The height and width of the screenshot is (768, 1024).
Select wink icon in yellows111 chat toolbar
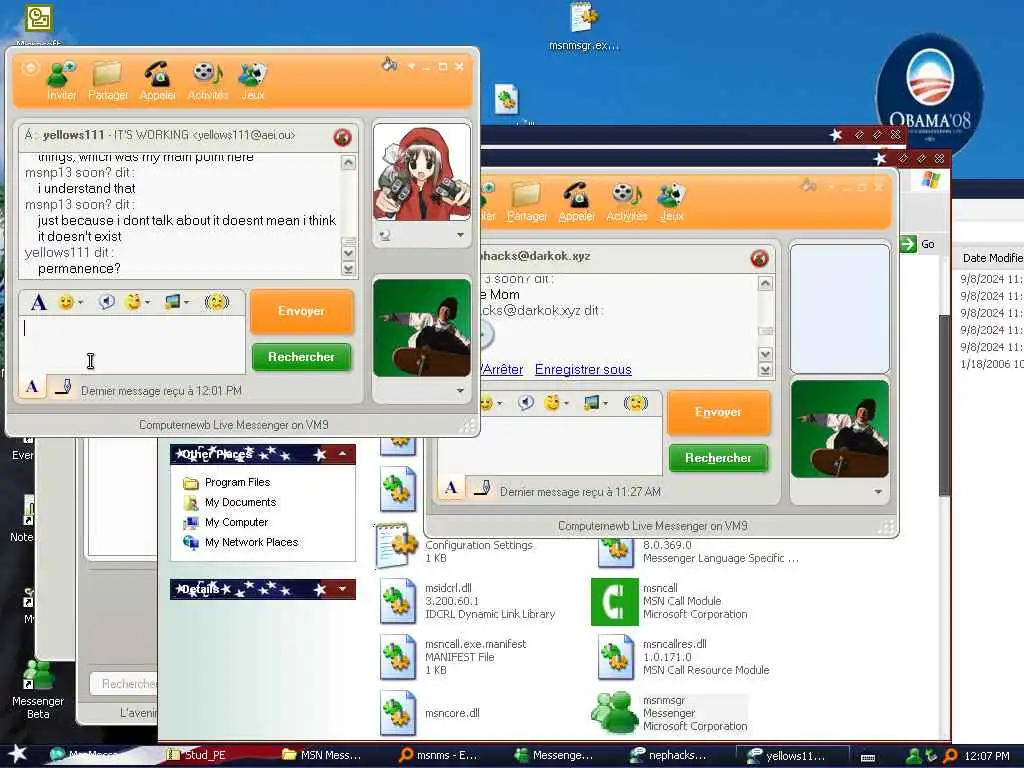click(x=133, y=302)
